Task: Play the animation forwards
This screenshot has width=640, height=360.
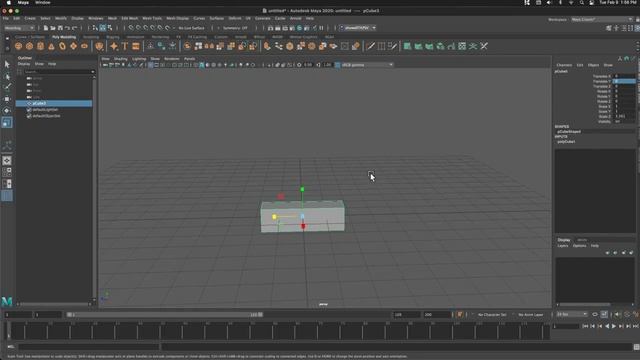Action: [x=614, y=326]
